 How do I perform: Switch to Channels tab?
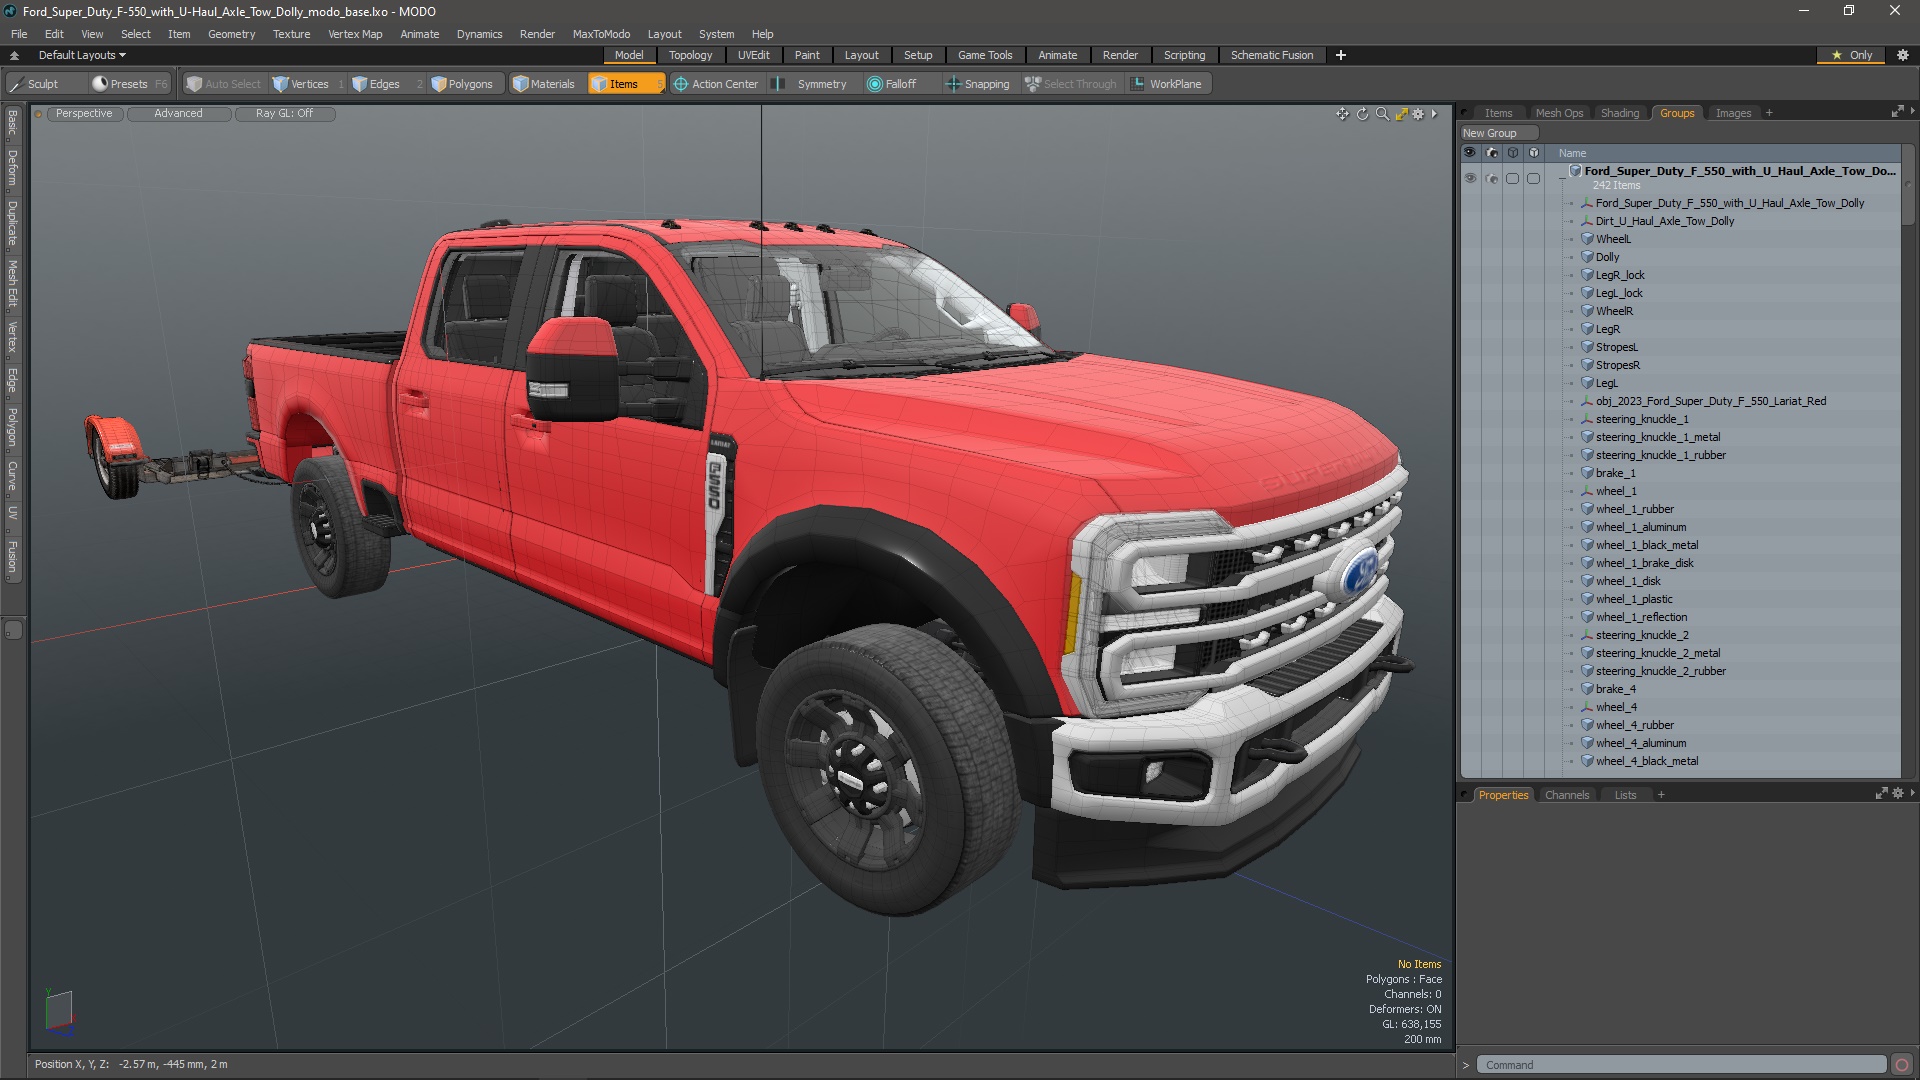(x=1566, y=795)
